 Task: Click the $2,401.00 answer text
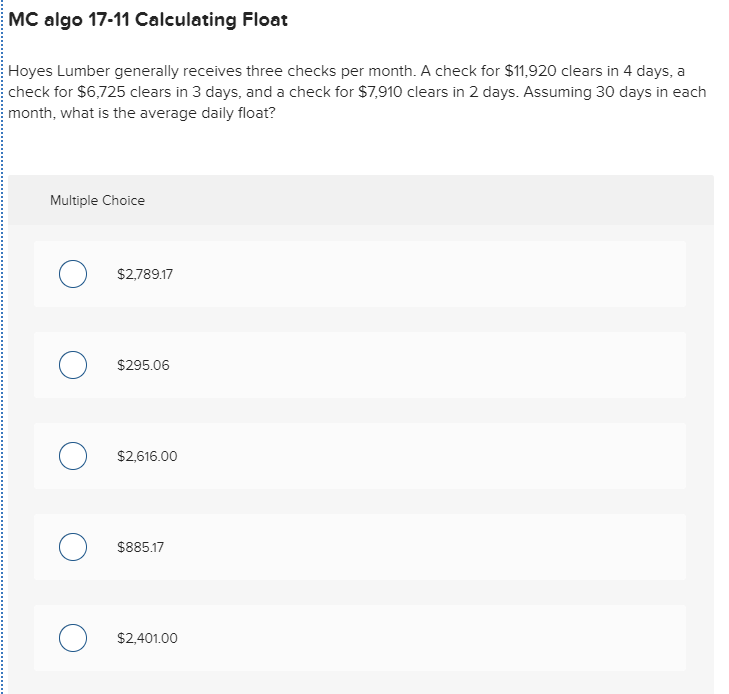[x=147, y=639]
